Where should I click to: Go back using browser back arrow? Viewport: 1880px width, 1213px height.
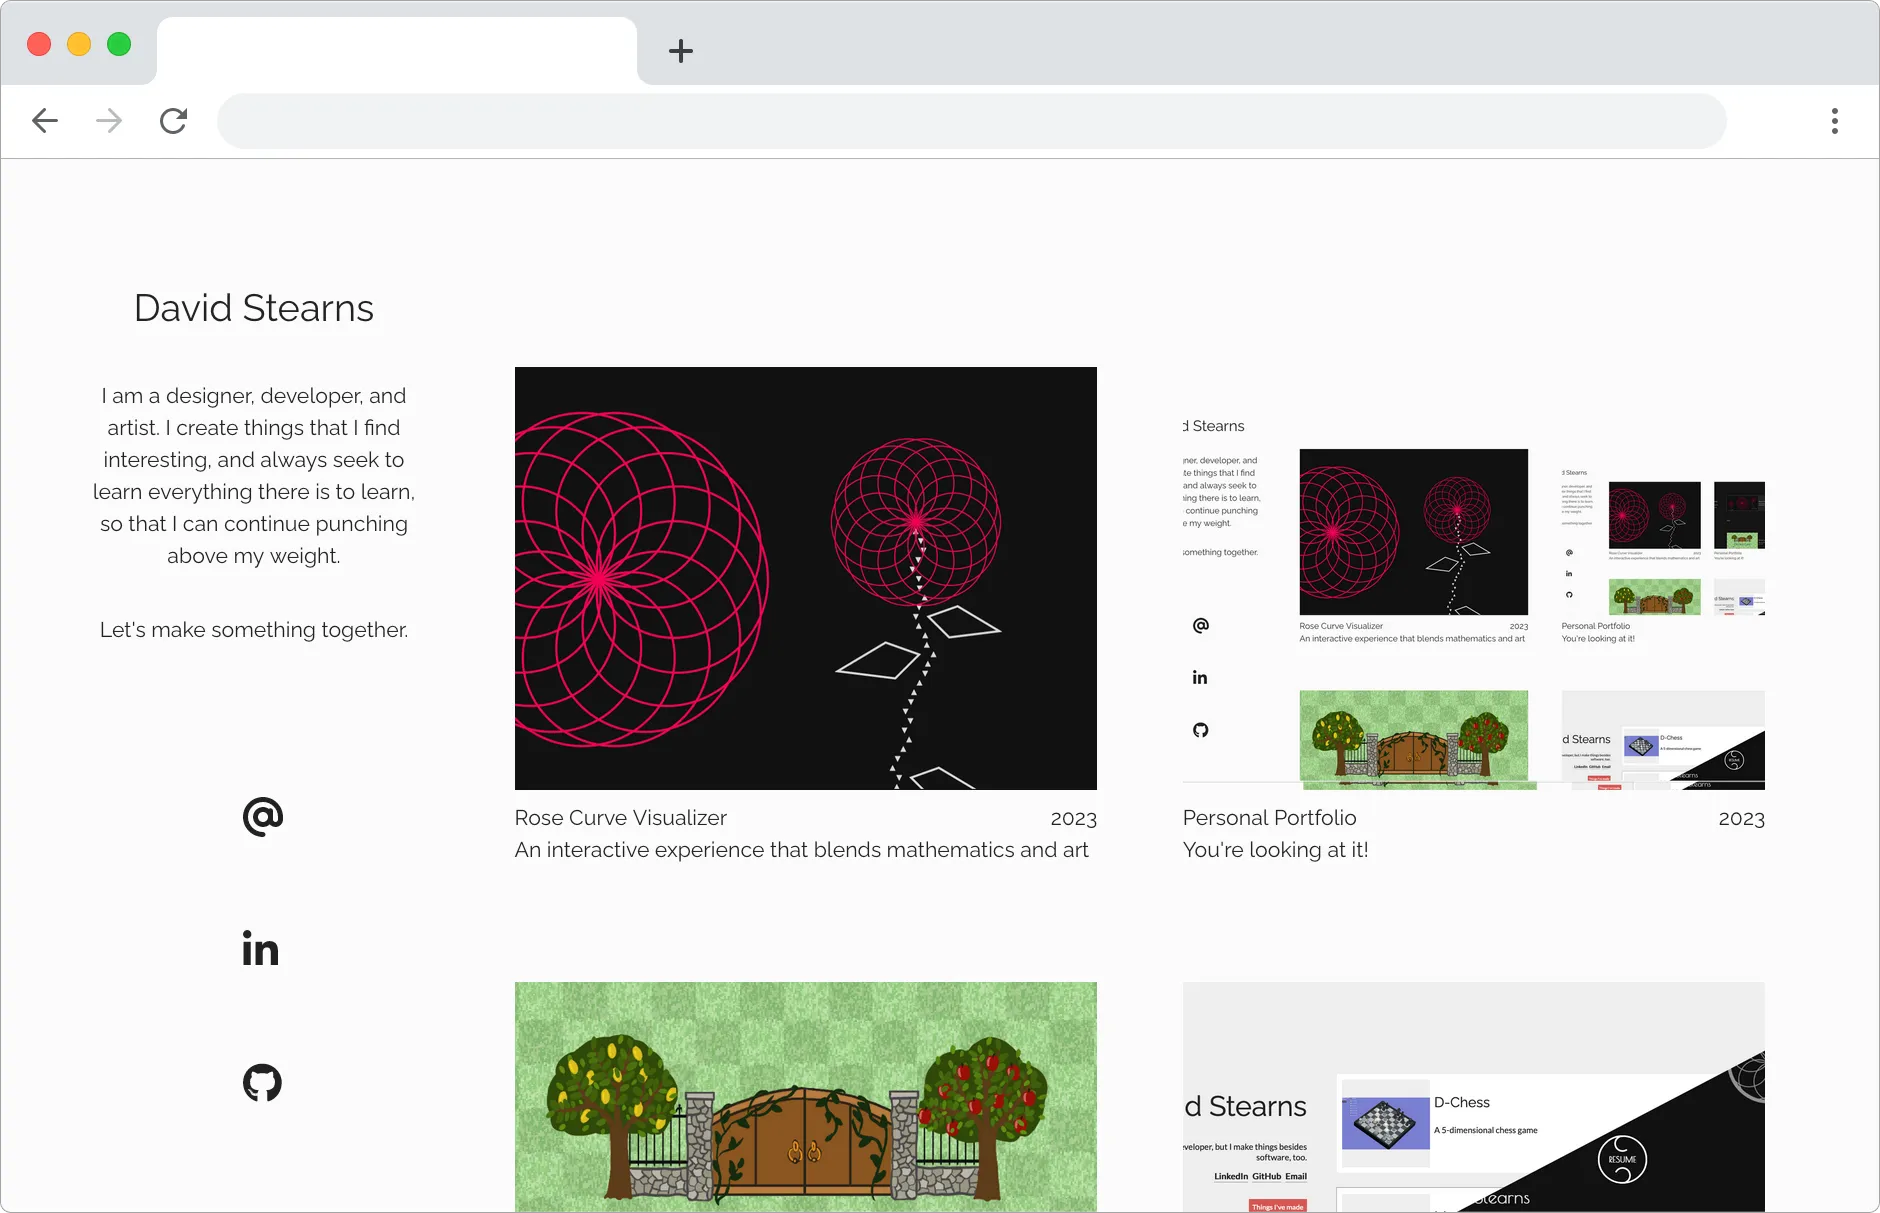click(45, 121)
